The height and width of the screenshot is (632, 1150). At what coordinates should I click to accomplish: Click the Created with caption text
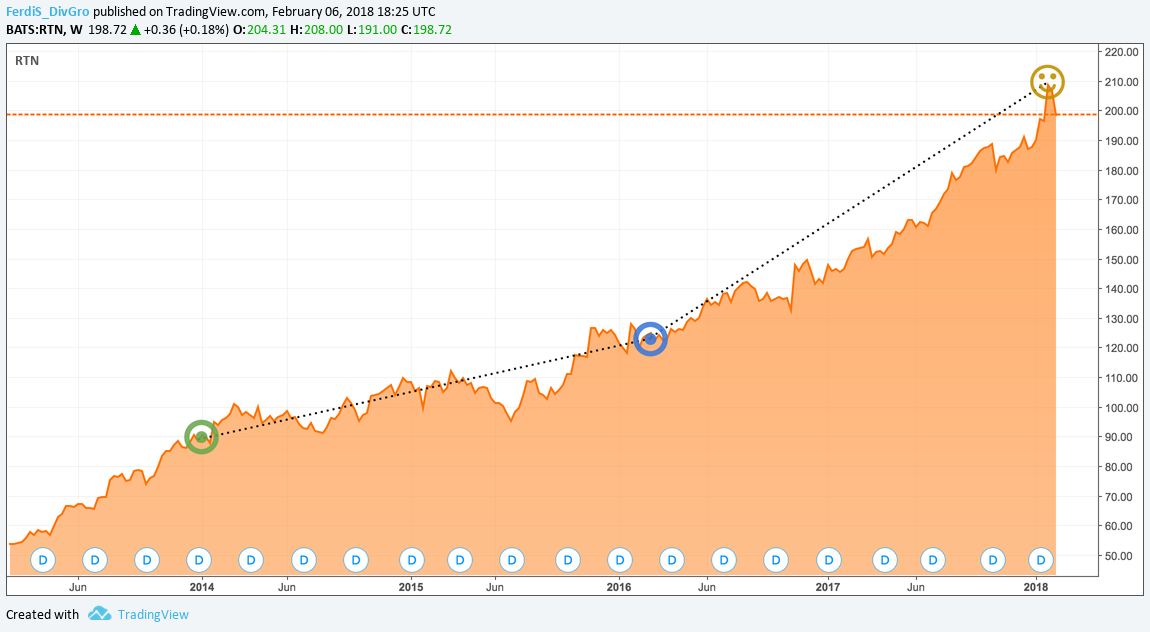pyautogui.click(x=43, y=614)
